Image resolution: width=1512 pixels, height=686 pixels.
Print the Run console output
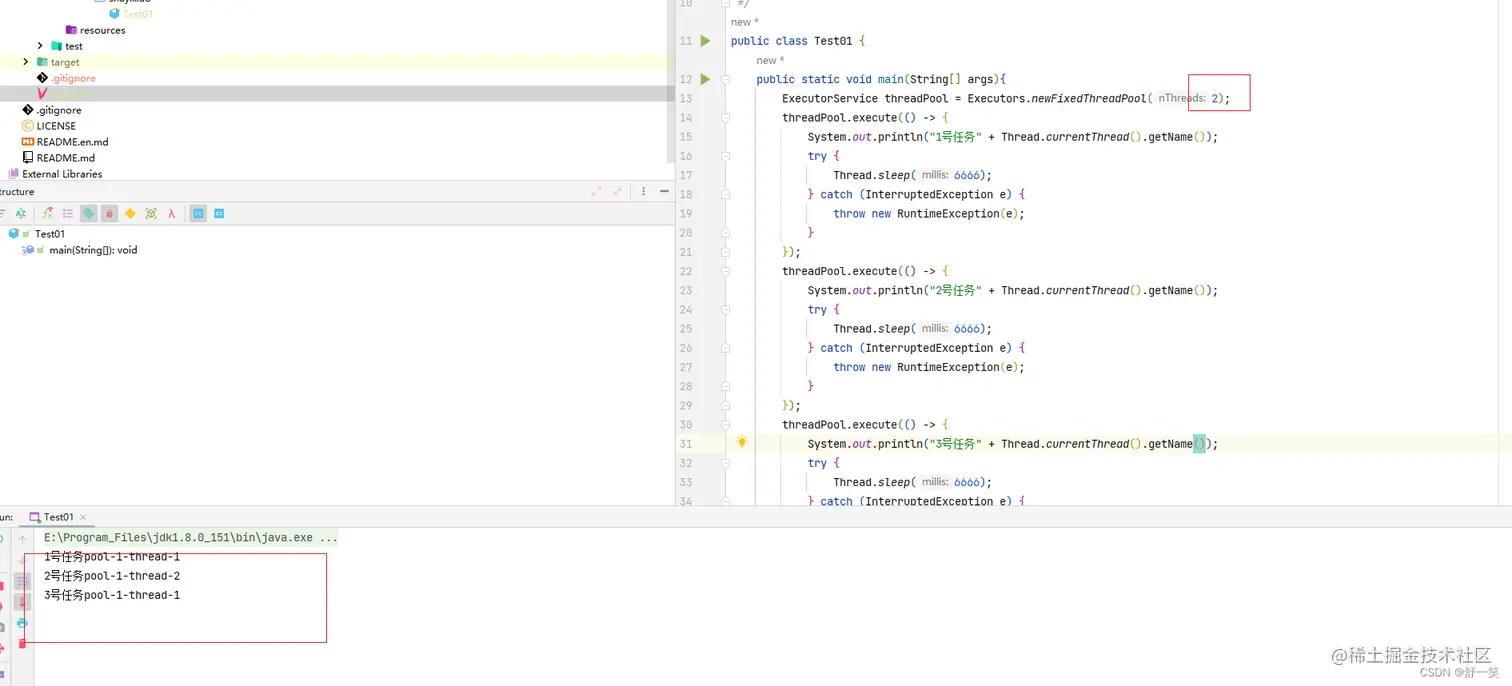[x=22, y=623]
